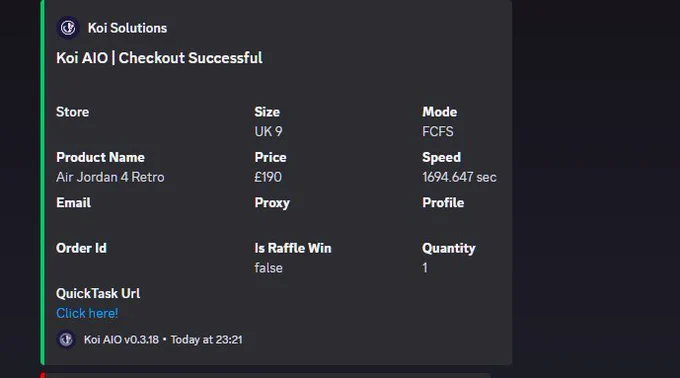Click the 'false' raffle win value
This screenshot has height=378, width=680.
tap(268, 268)
